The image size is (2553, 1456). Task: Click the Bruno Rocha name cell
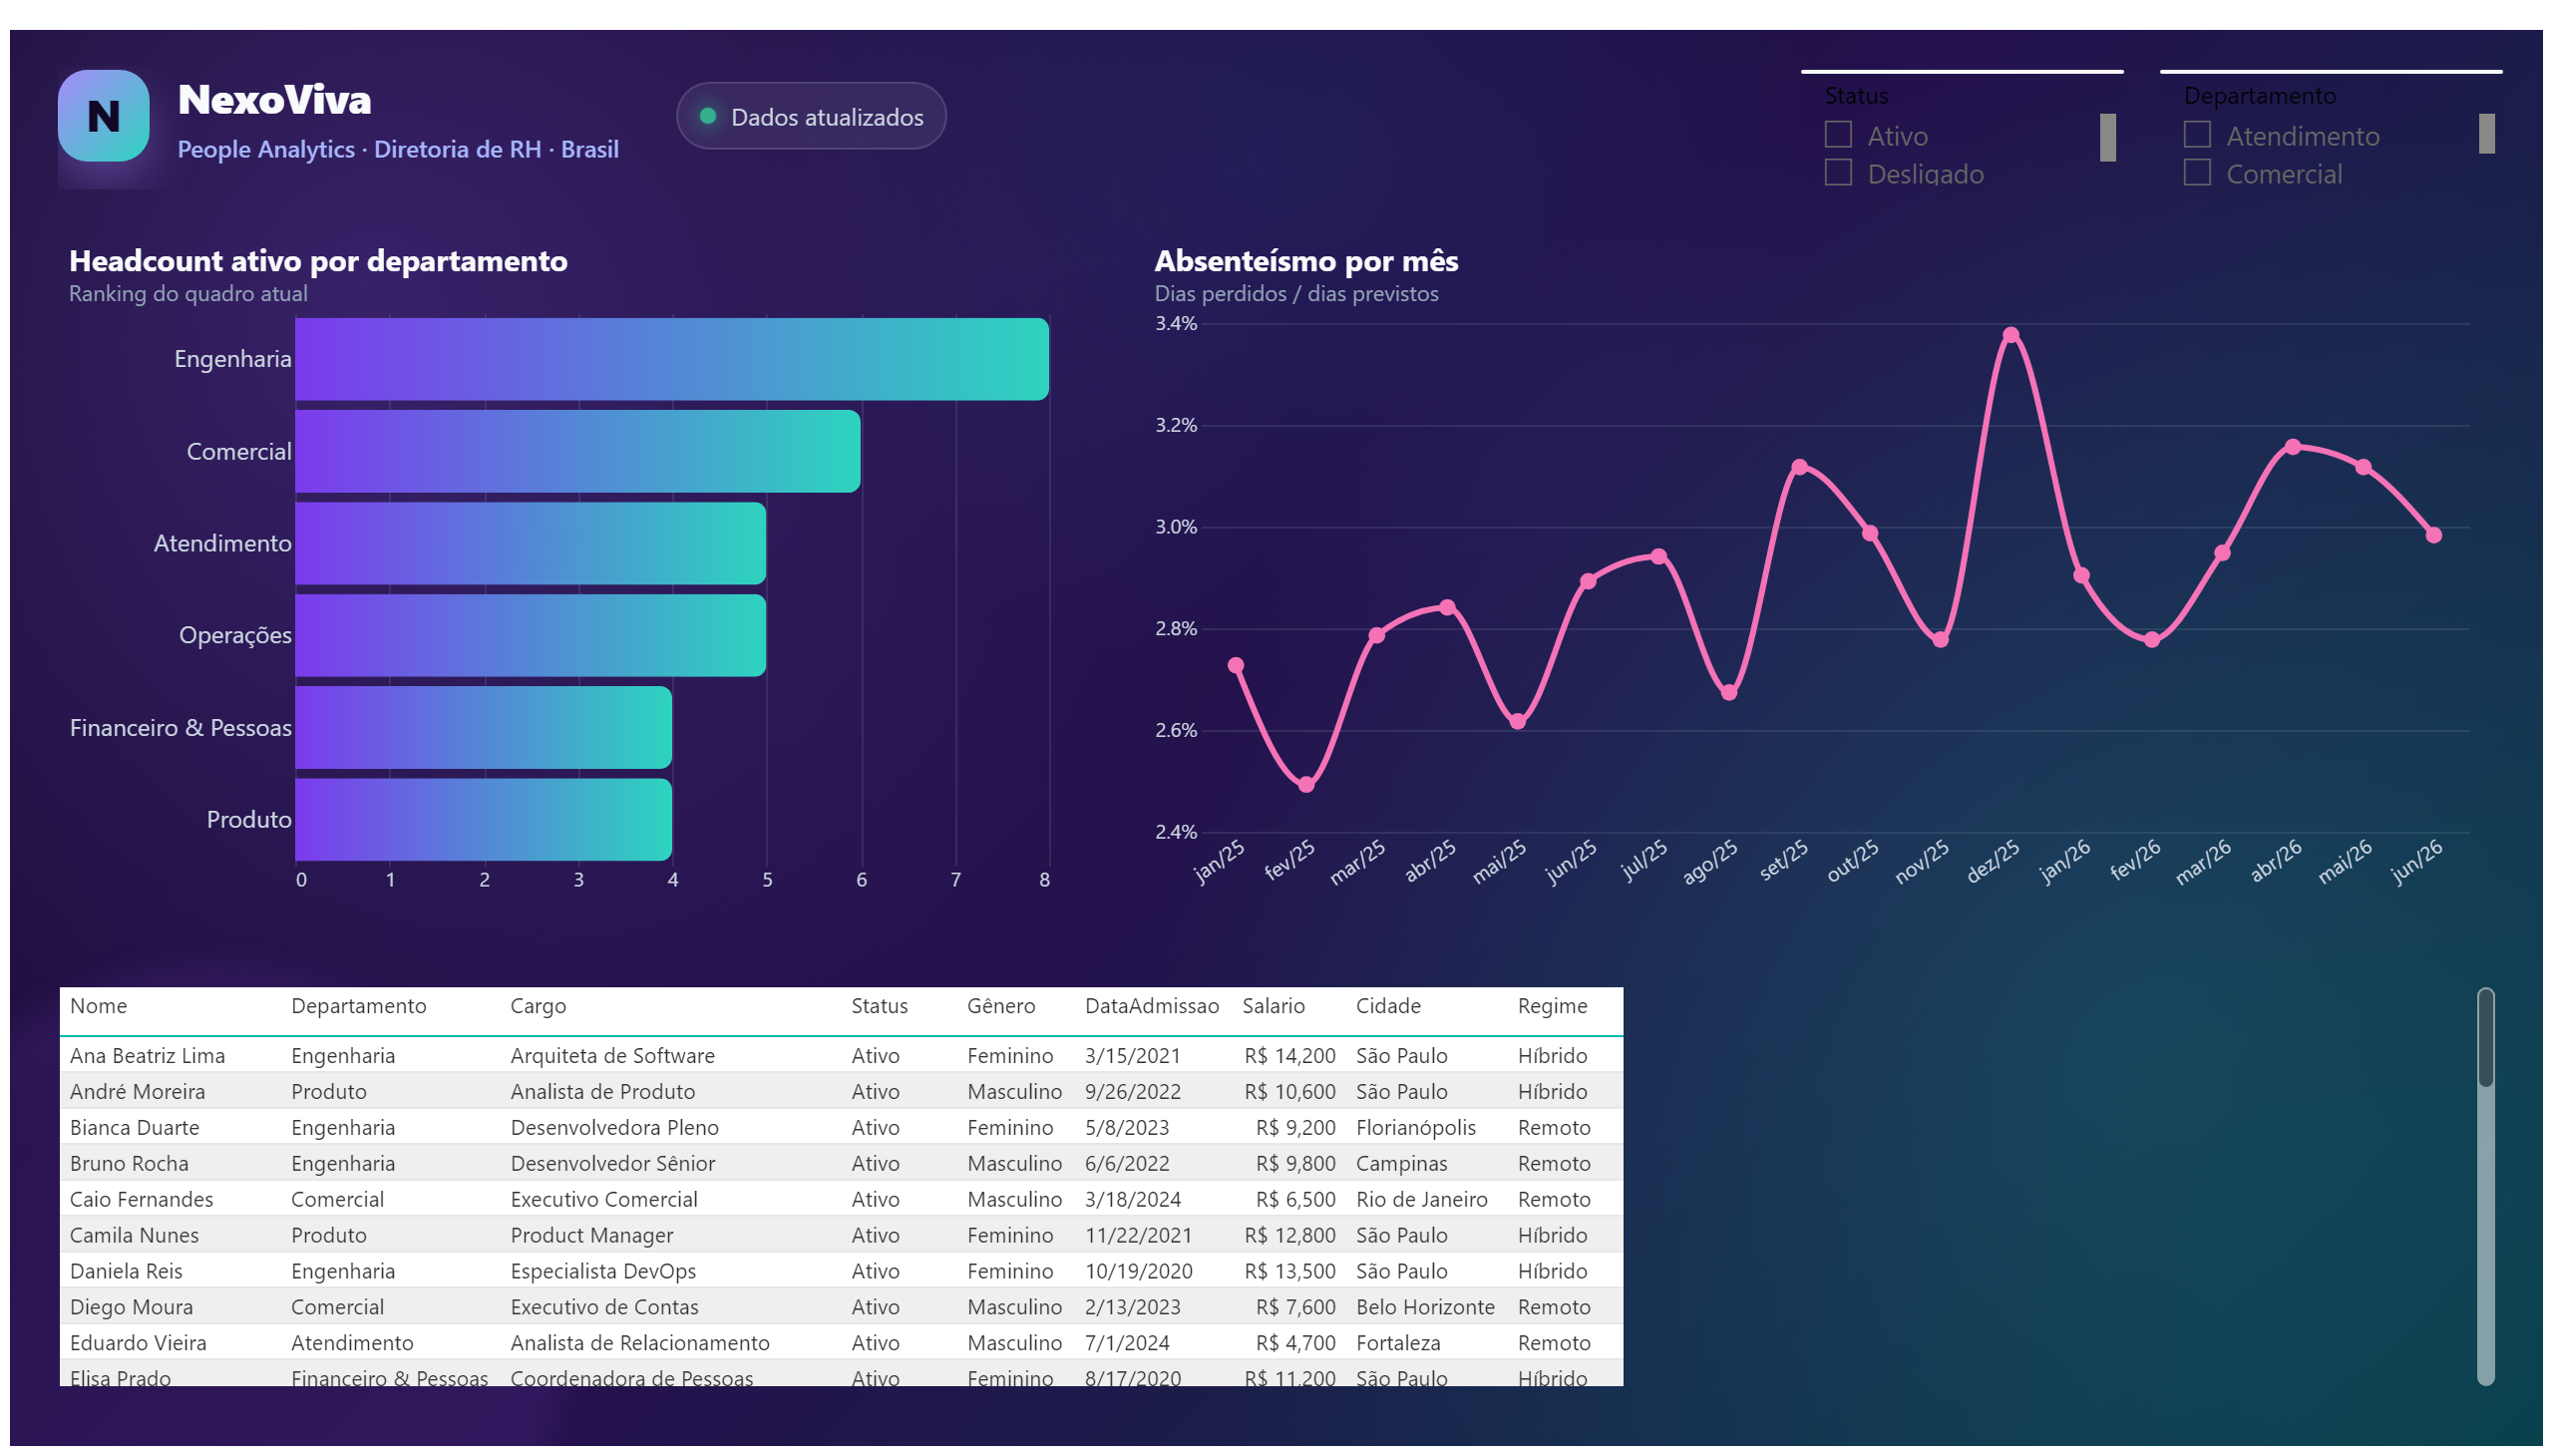click(x=129, y=1163)
